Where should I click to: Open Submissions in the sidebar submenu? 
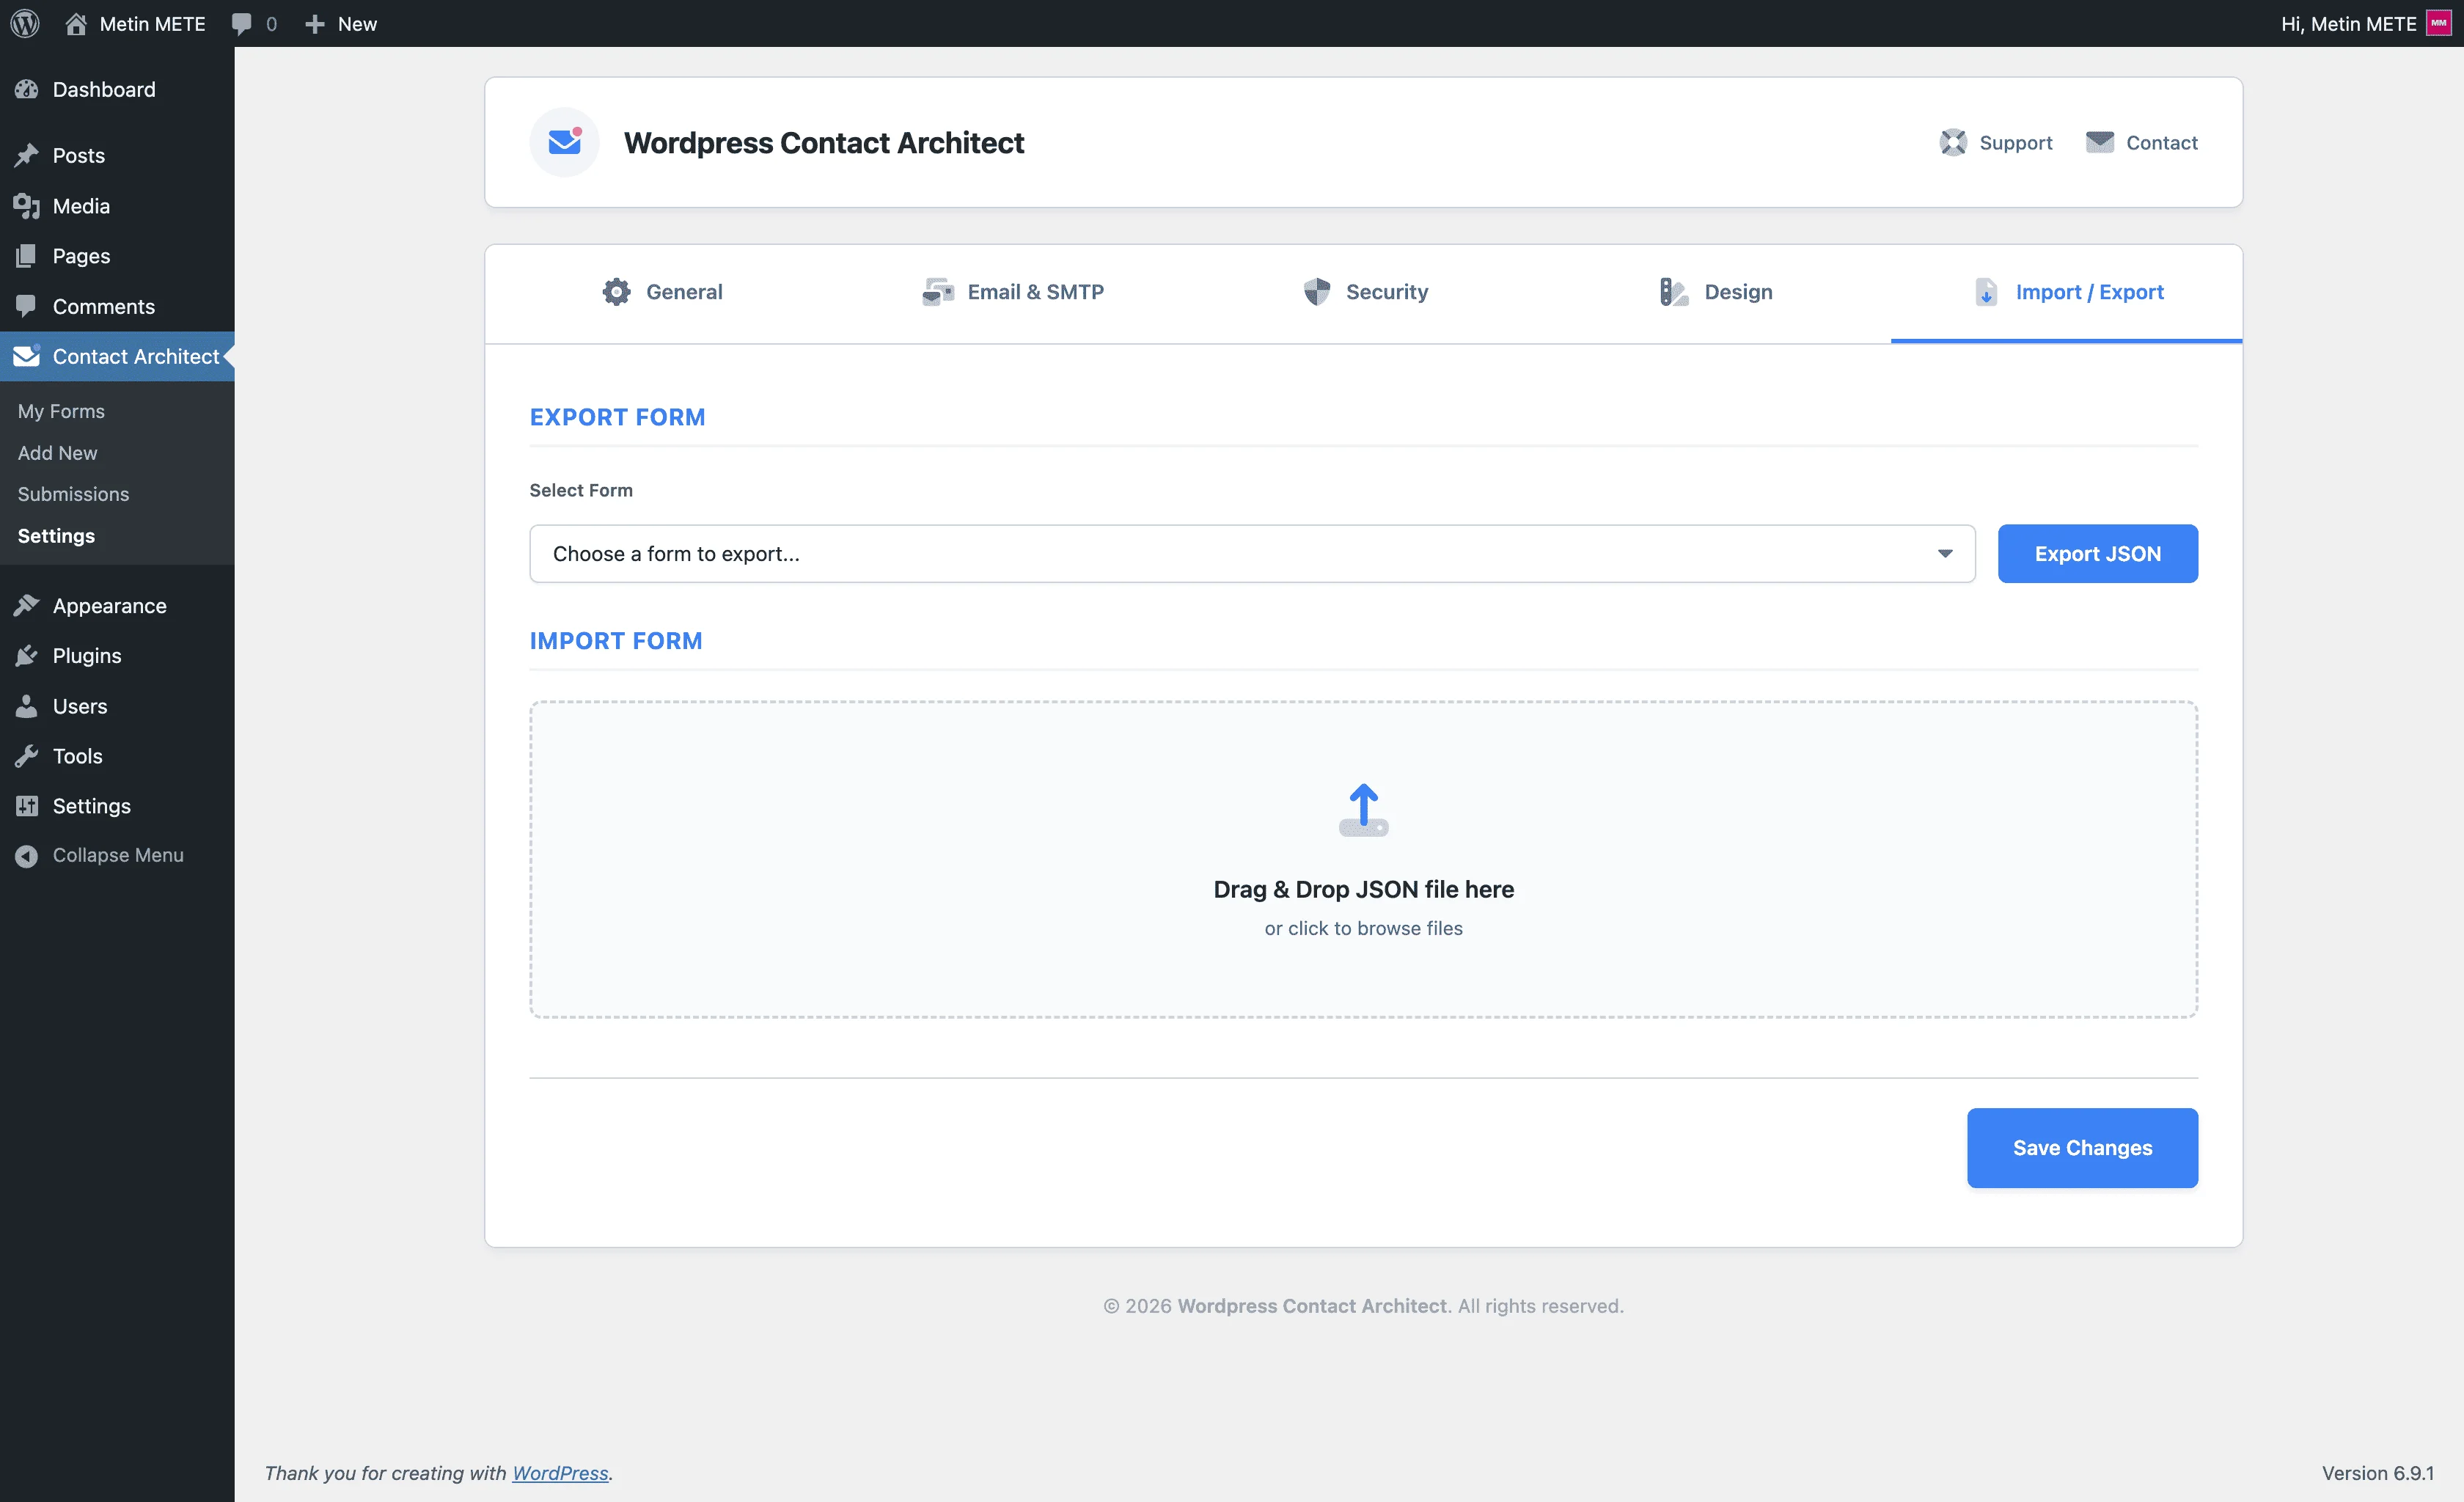pos(73,494)
